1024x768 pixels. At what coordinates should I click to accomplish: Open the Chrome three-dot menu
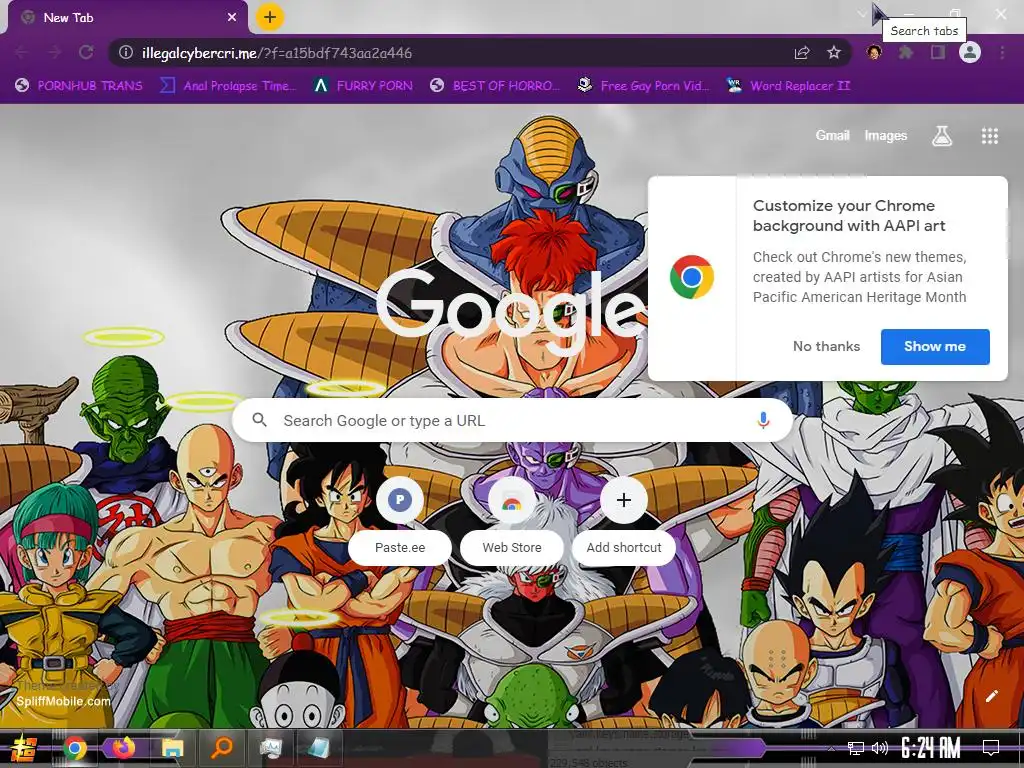click(x=1002, y=52)
